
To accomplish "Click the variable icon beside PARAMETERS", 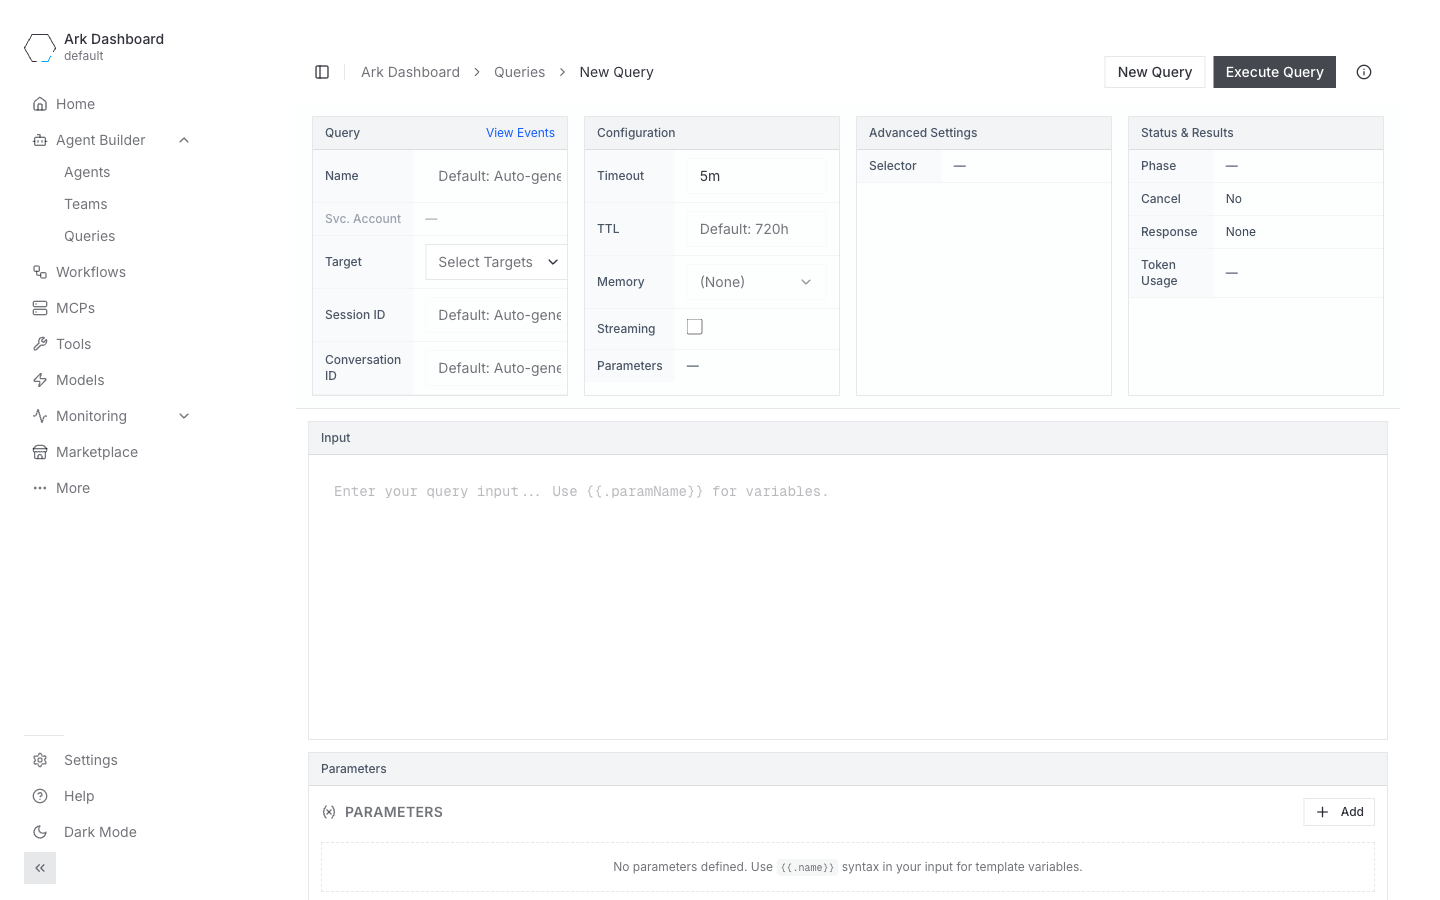I will (329, 812).
